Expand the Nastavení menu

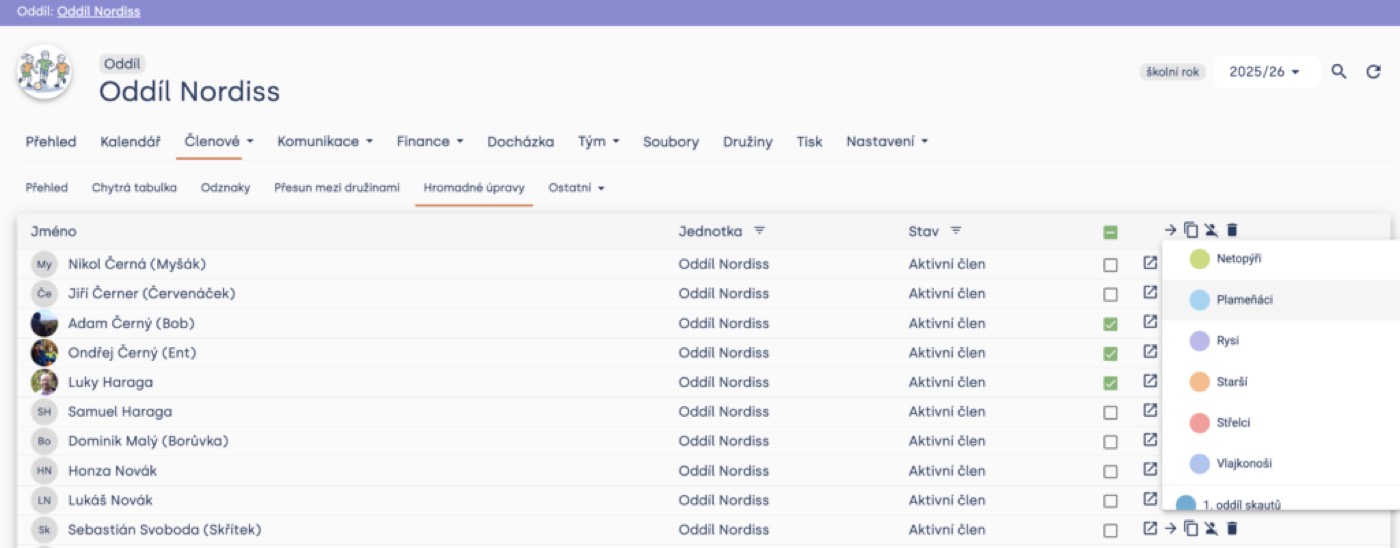pos(887,142)
